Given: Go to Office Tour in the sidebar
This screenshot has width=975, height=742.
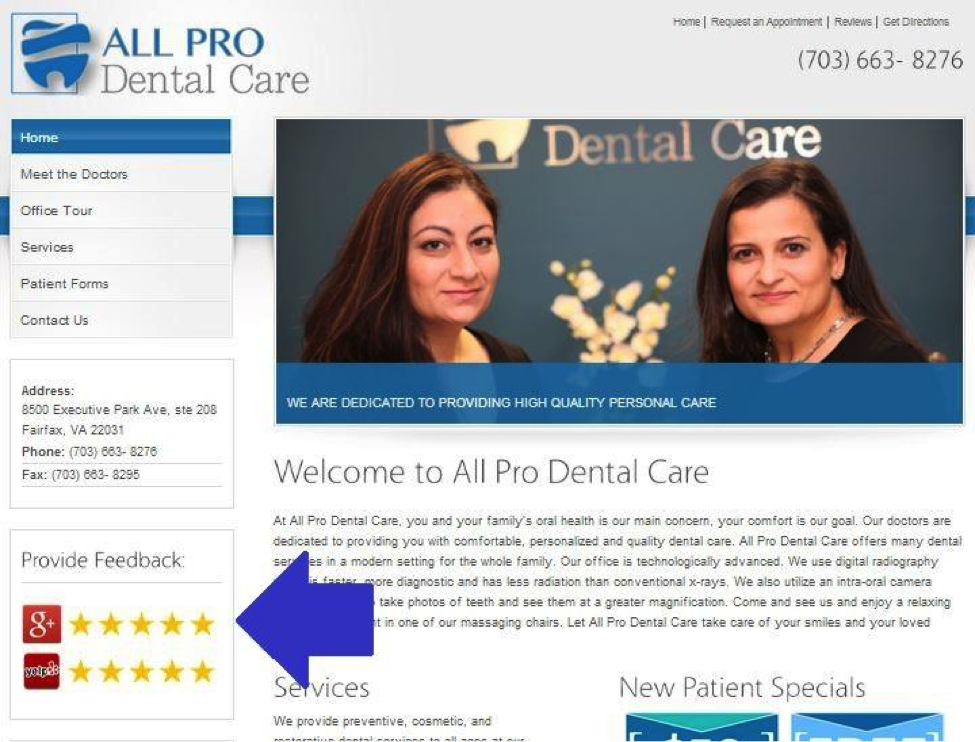Looking at the screenshot, I should [x=121, y=210].
